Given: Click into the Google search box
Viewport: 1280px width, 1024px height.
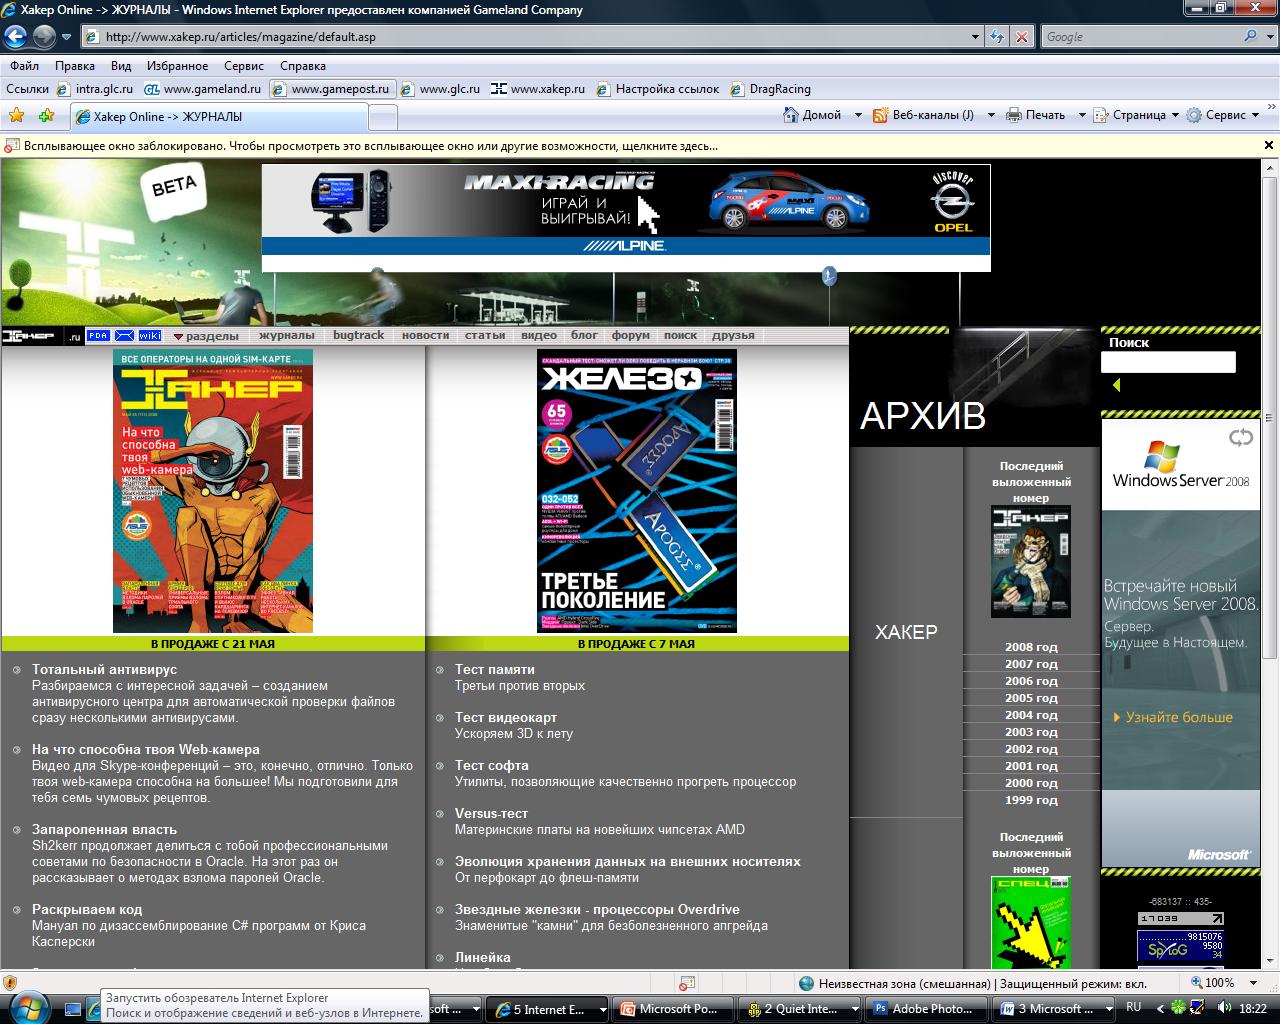Looking at the screenshot, I should pos(1139,37).
